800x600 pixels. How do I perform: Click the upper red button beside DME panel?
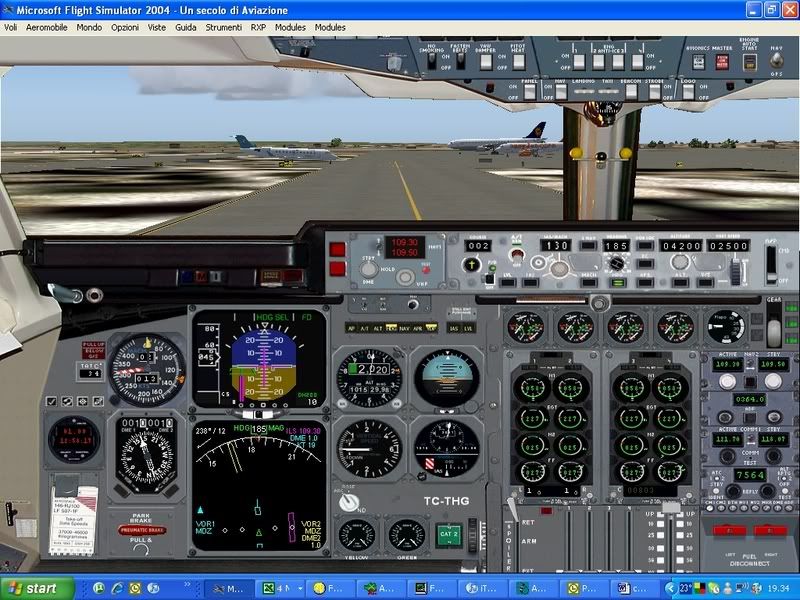pyautogui.click(x=337, y=249)
